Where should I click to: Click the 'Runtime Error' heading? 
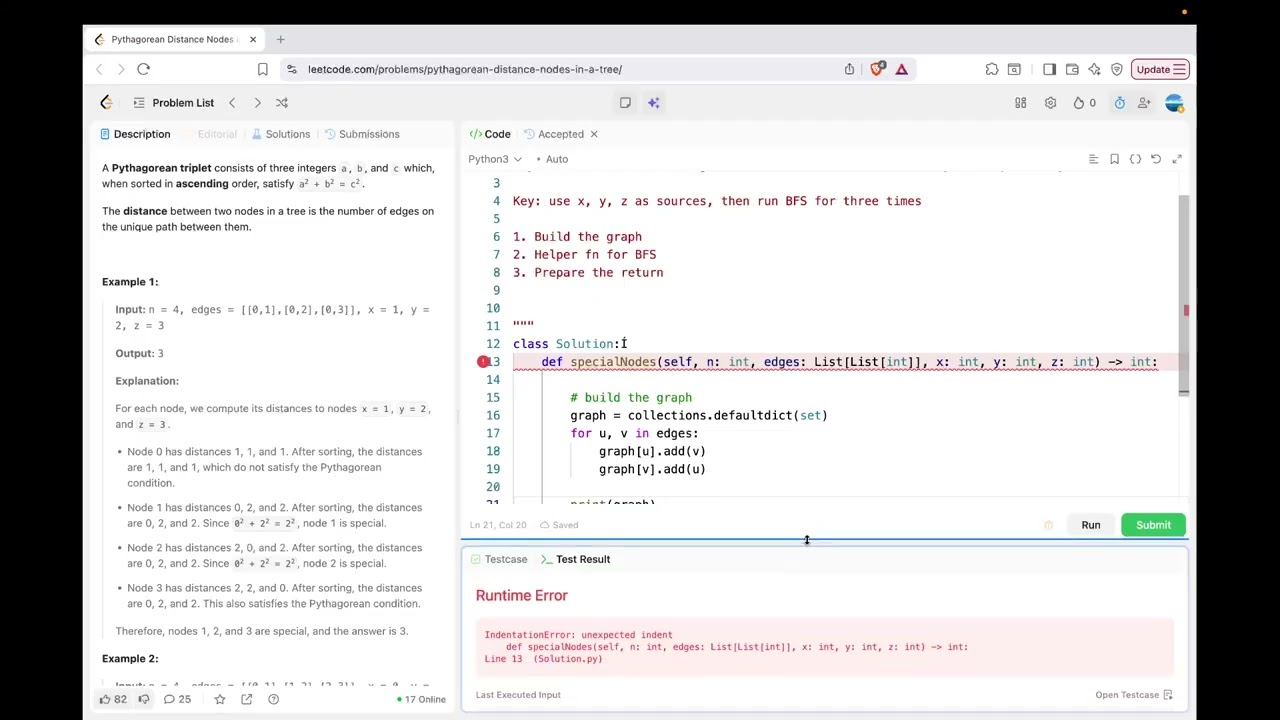(521, 596)
